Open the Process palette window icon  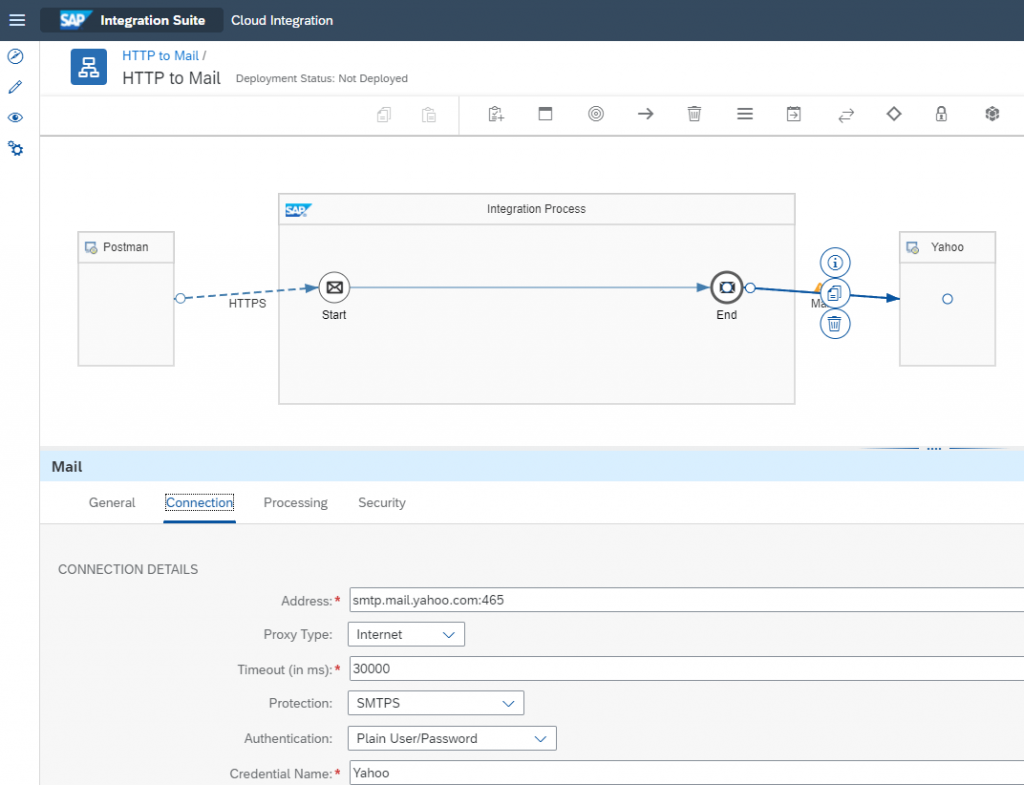tap(545, 114)
